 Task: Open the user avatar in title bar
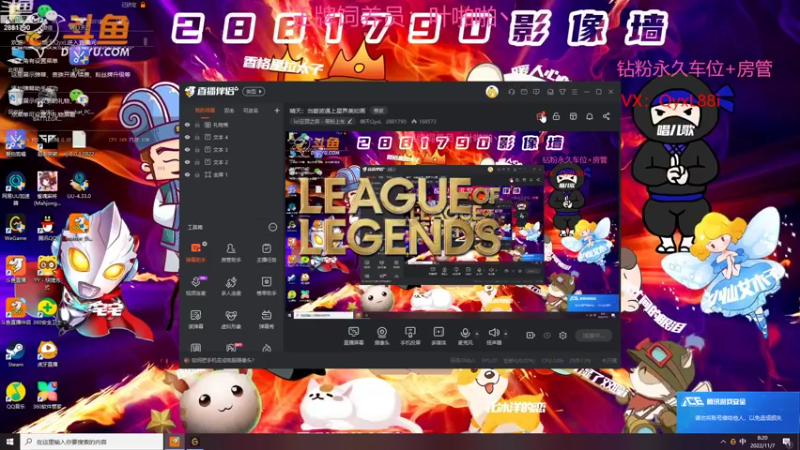point(491,92)
